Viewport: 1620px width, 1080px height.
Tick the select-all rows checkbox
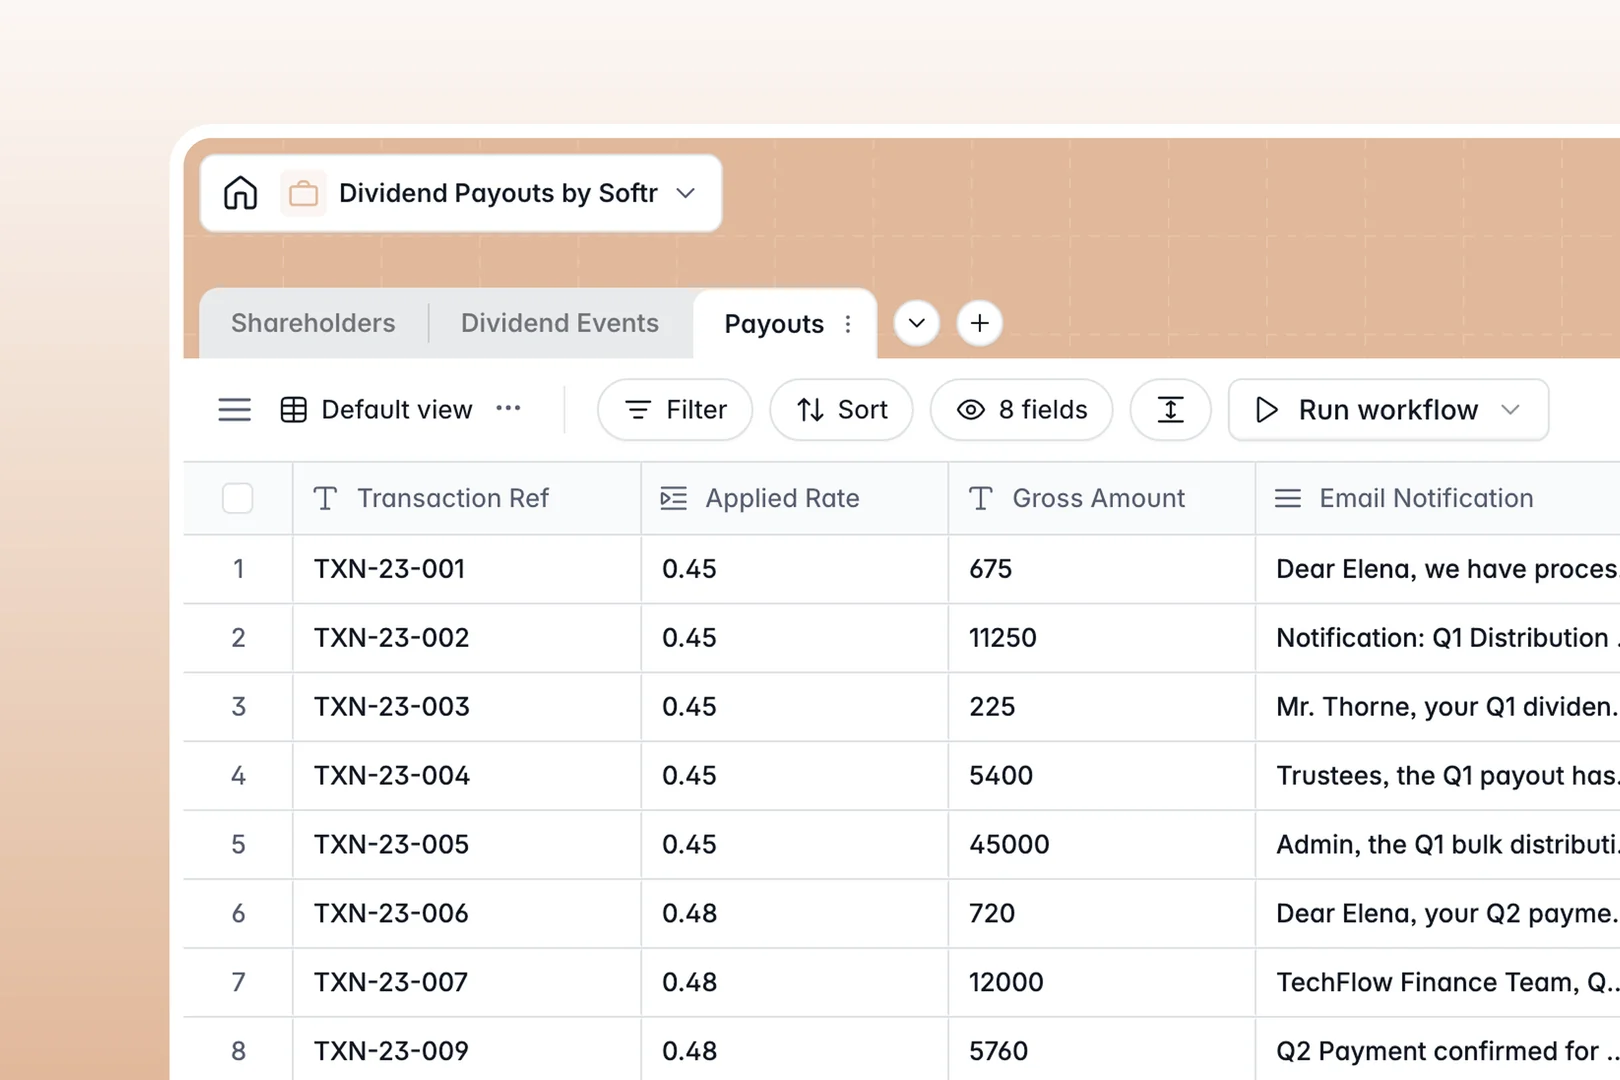click(238, 498)
